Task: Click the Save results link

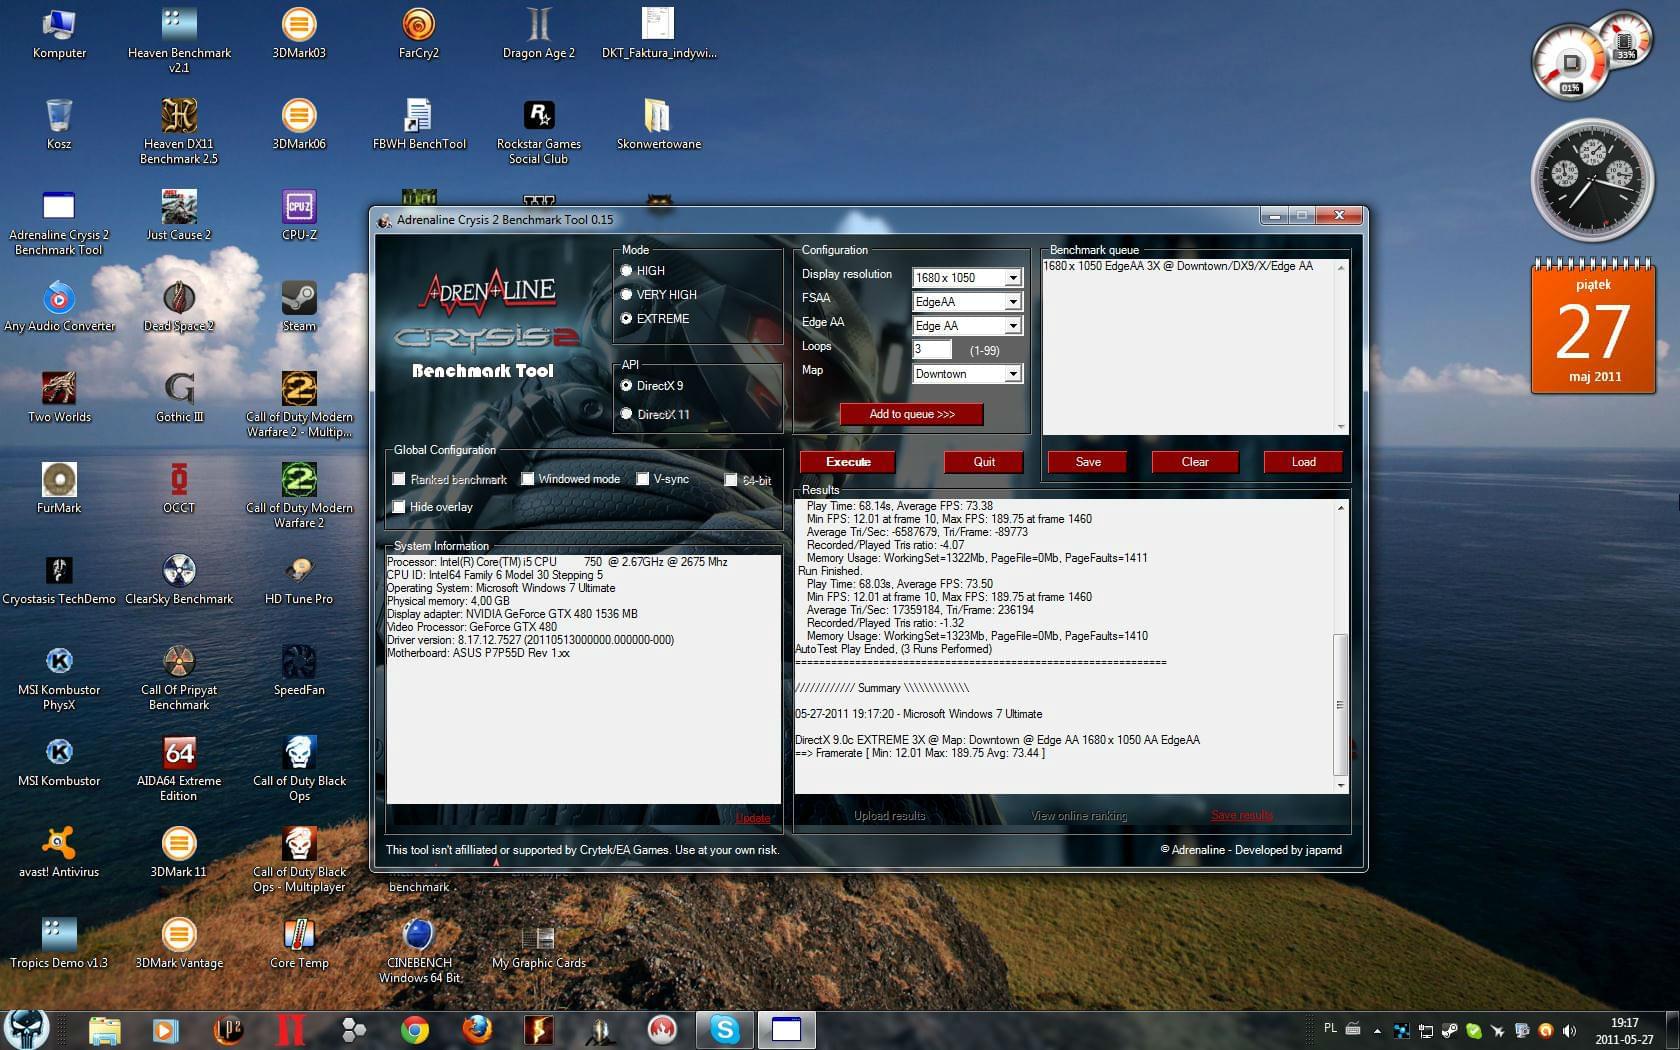Action: click(x=1242, y=815)
